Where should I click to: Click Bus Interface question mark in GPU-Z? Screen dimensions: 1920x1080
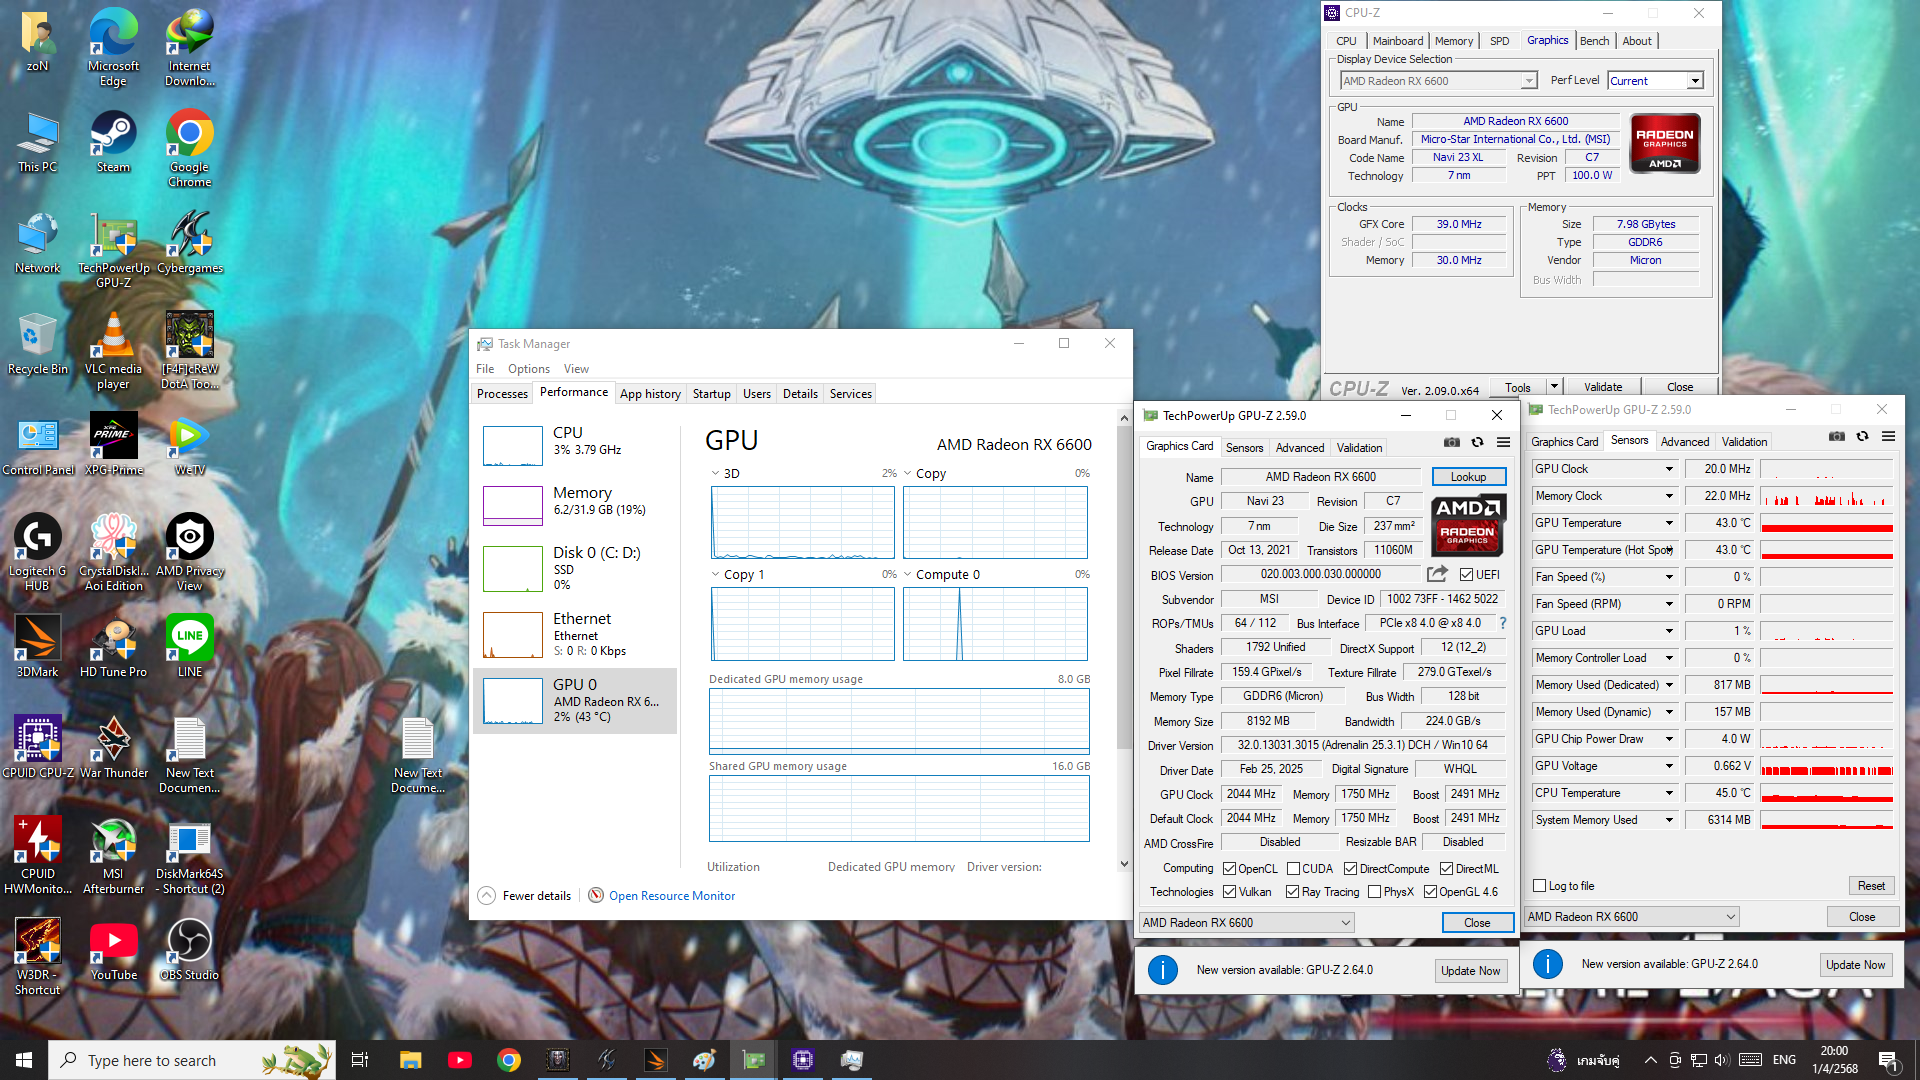click(x=1503, y=623)
